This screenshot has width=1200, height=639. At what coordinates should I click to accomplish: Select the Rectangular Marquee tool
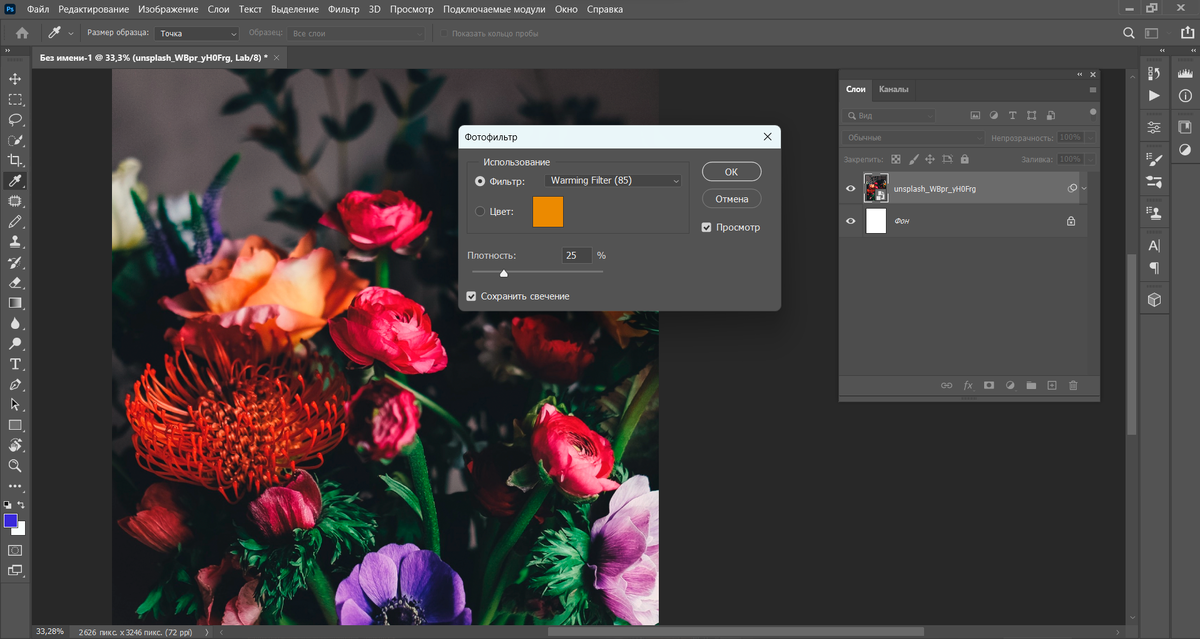click(x=15, y=99)
